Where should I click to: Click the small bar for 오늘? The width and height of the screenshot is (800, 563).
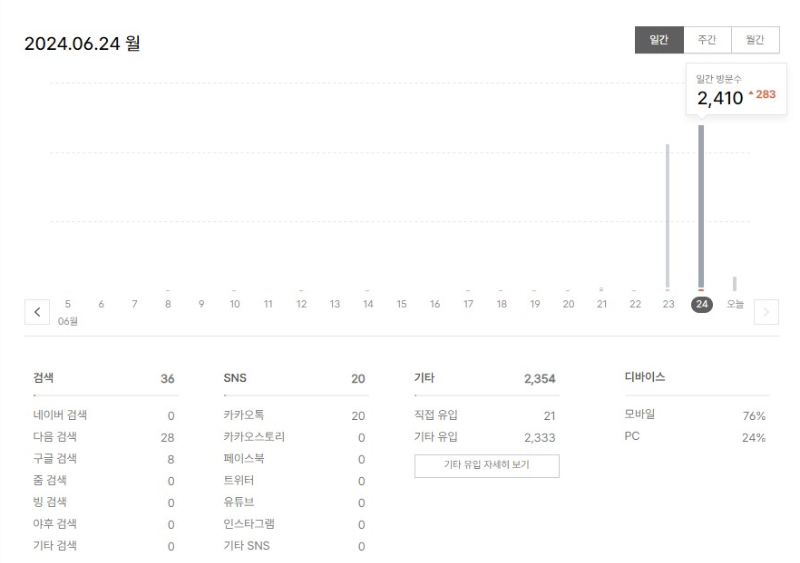735,283
